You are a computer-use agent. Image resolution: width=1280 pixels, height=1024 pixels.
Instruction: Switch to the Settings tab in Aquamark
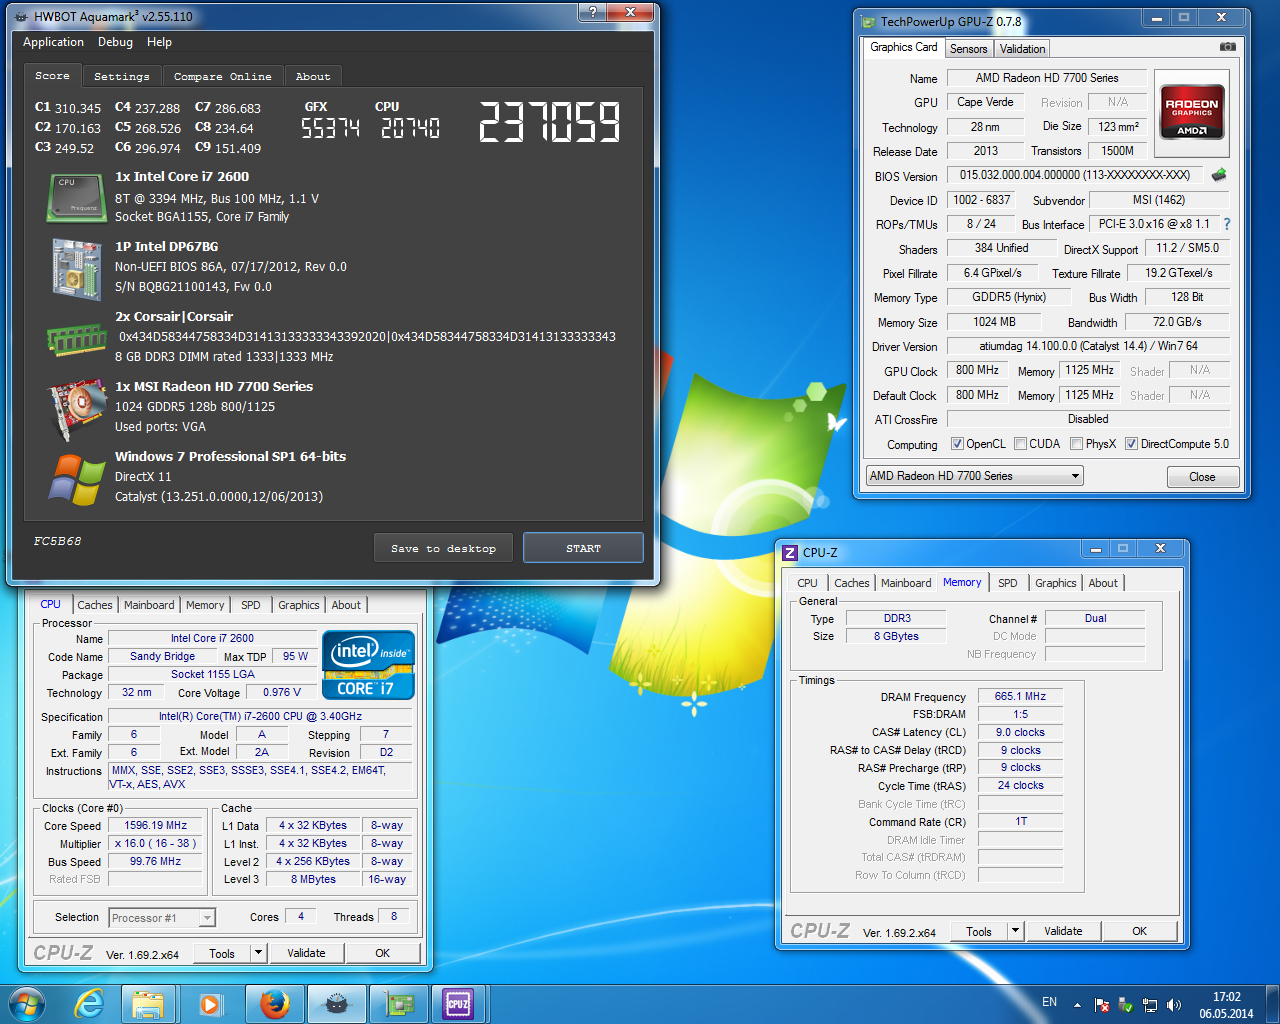pos(122,77)
